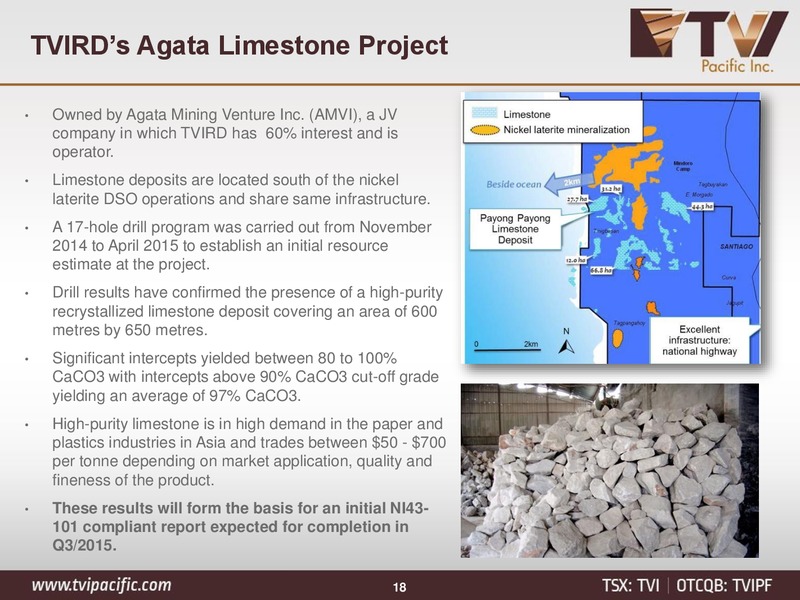
Task: Click the slide title 'TVIRD's Agata Limestone Project'
Action: 239,45
